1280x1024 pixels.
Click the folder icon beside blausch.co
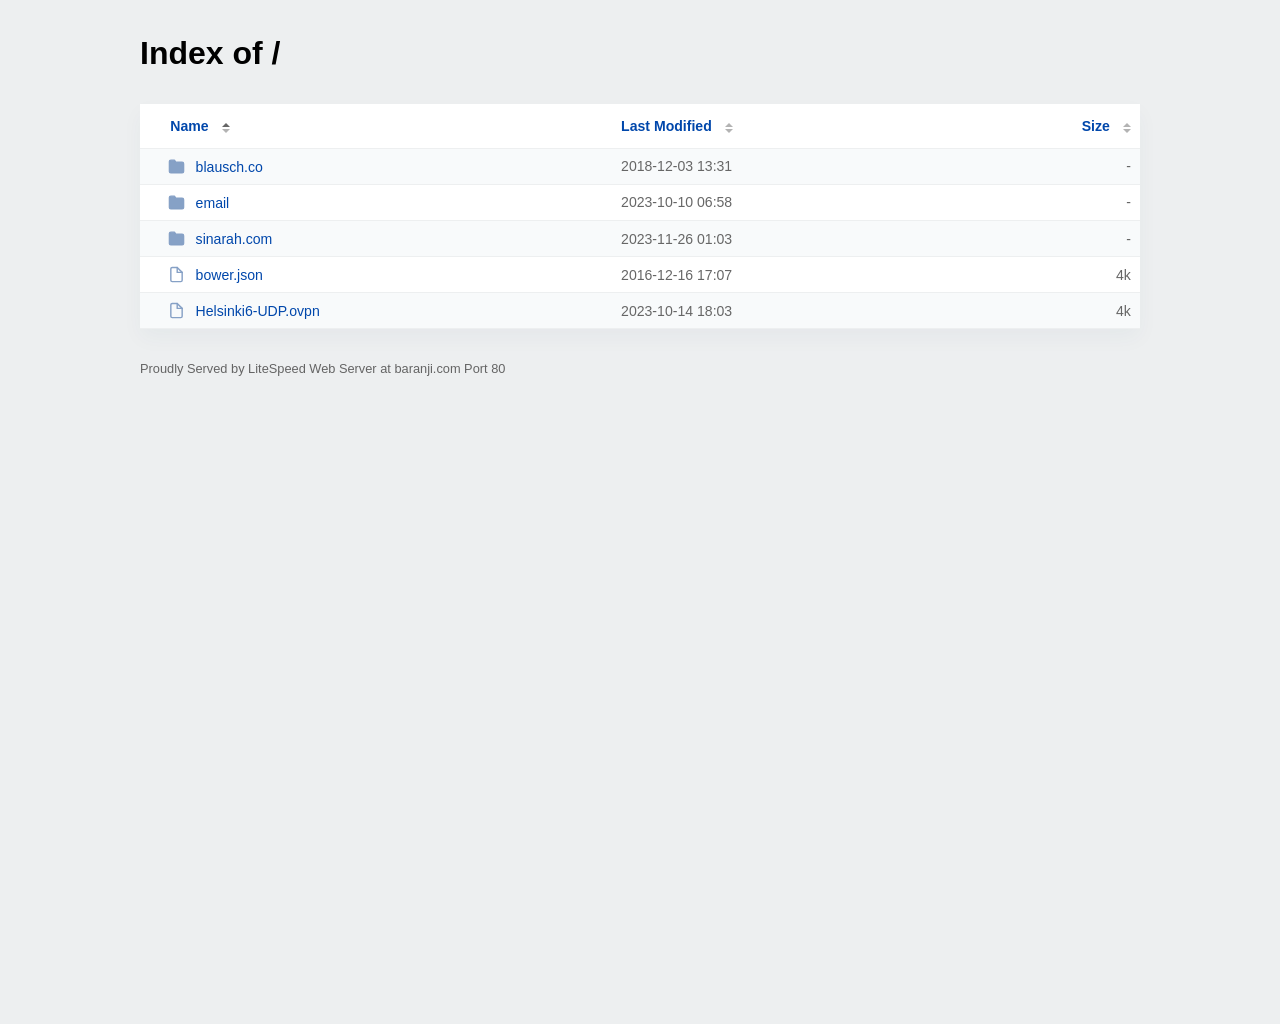tap(176, 166)
